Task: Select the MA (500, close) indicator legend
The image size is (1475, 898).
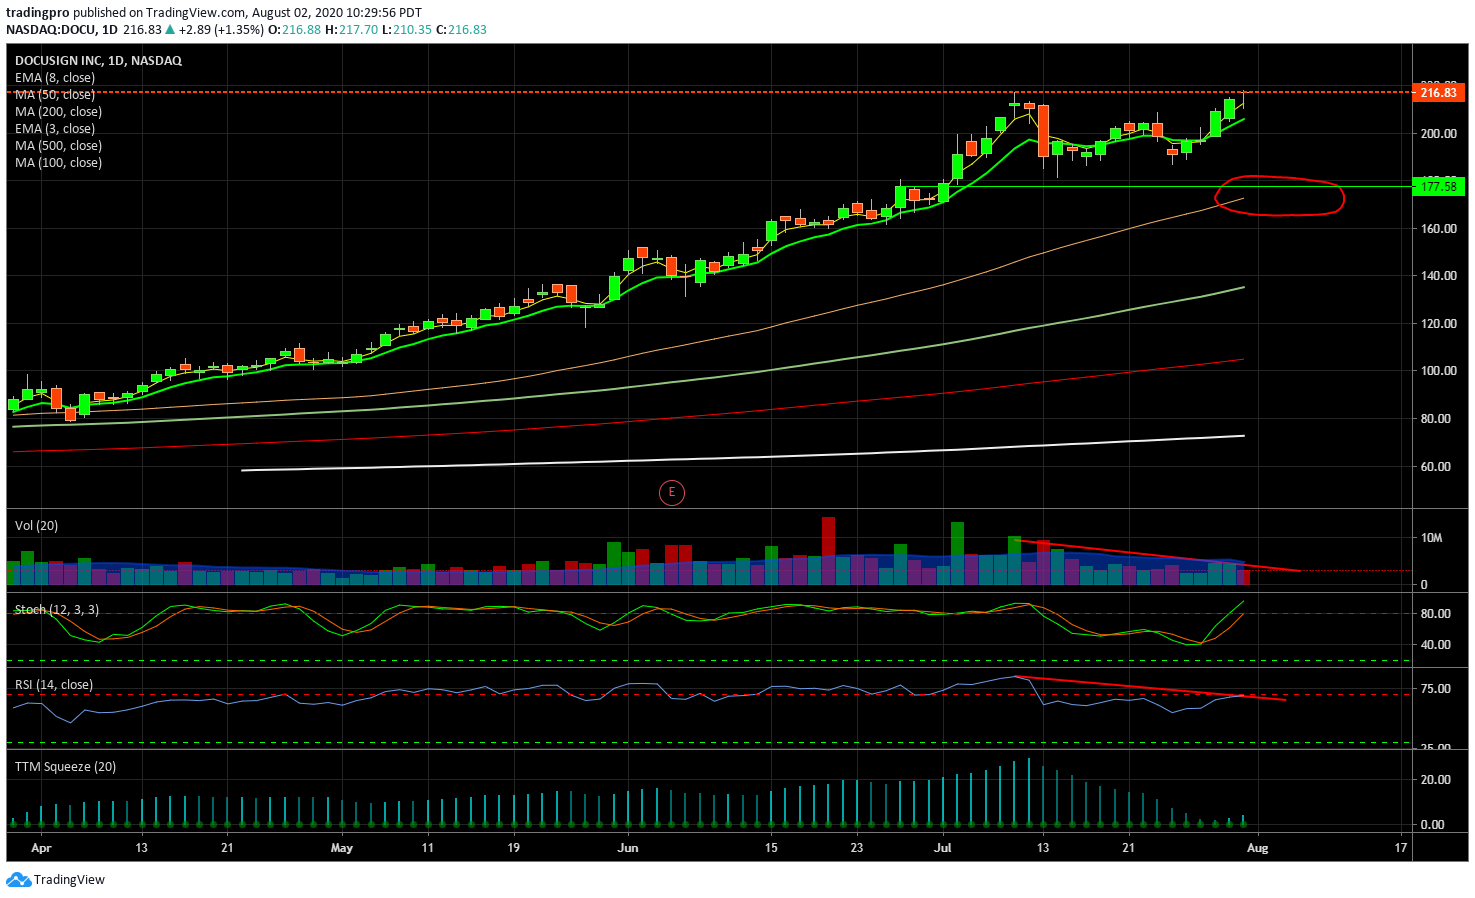Action: [58, 145]
